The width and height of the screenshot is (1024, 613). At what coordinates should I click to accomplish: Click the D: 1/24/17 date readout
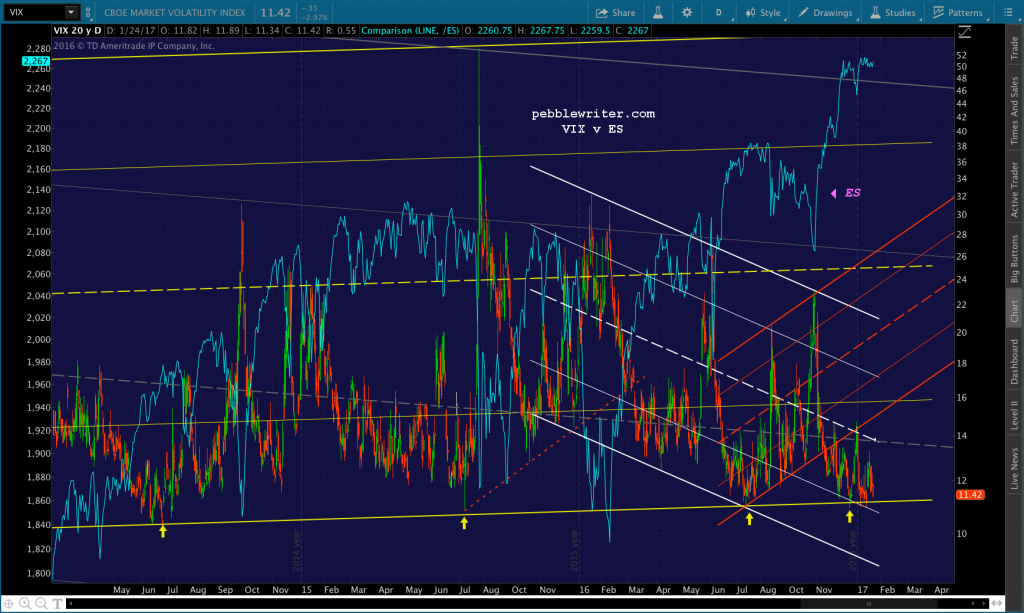131,31
